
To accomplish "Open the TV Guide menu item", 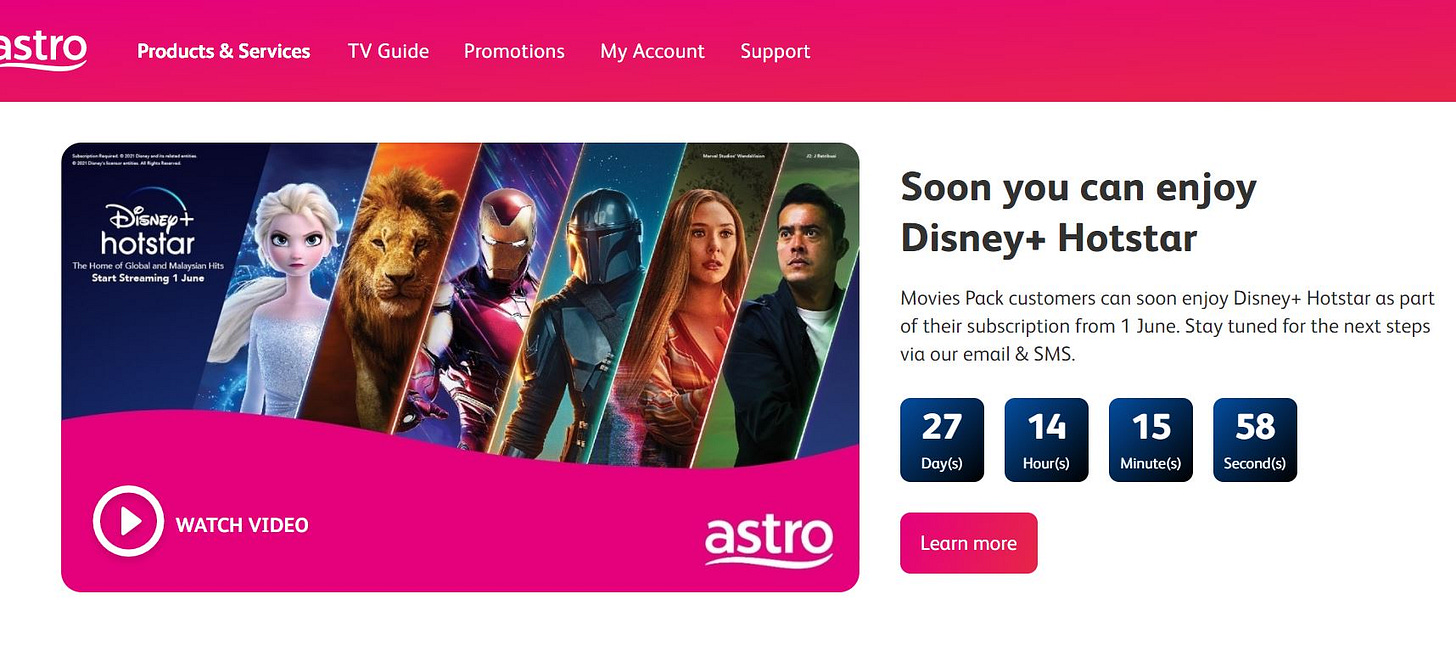I will click(x=388, y=51).
